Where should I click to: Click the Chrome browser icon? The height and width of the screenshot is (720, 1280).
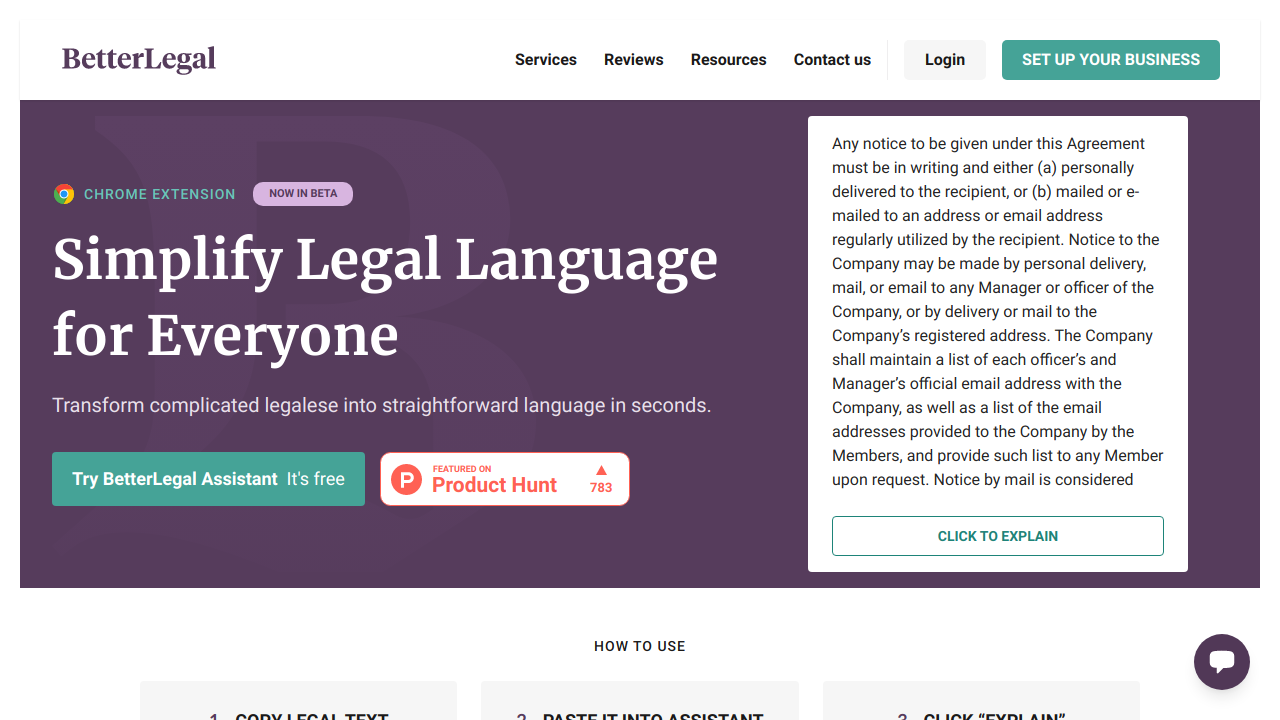64,194
